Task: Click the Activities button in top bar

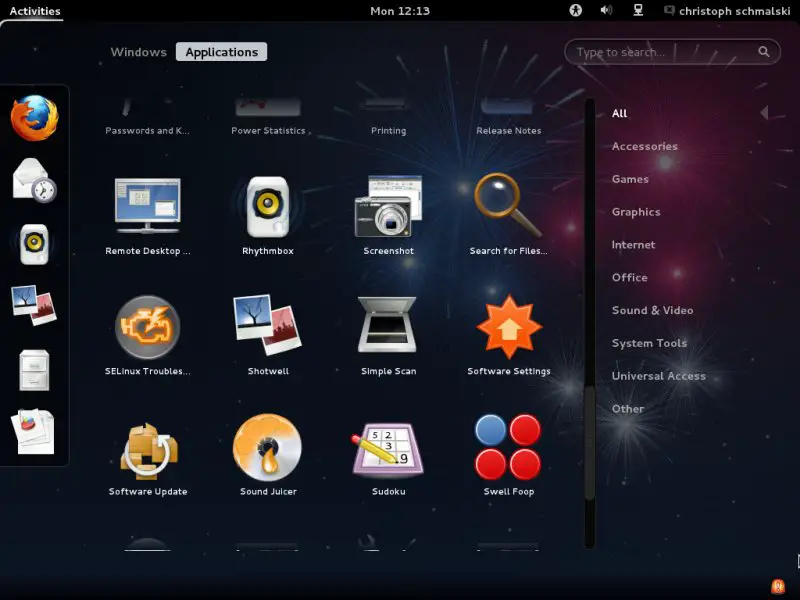Action: (35, 11)
